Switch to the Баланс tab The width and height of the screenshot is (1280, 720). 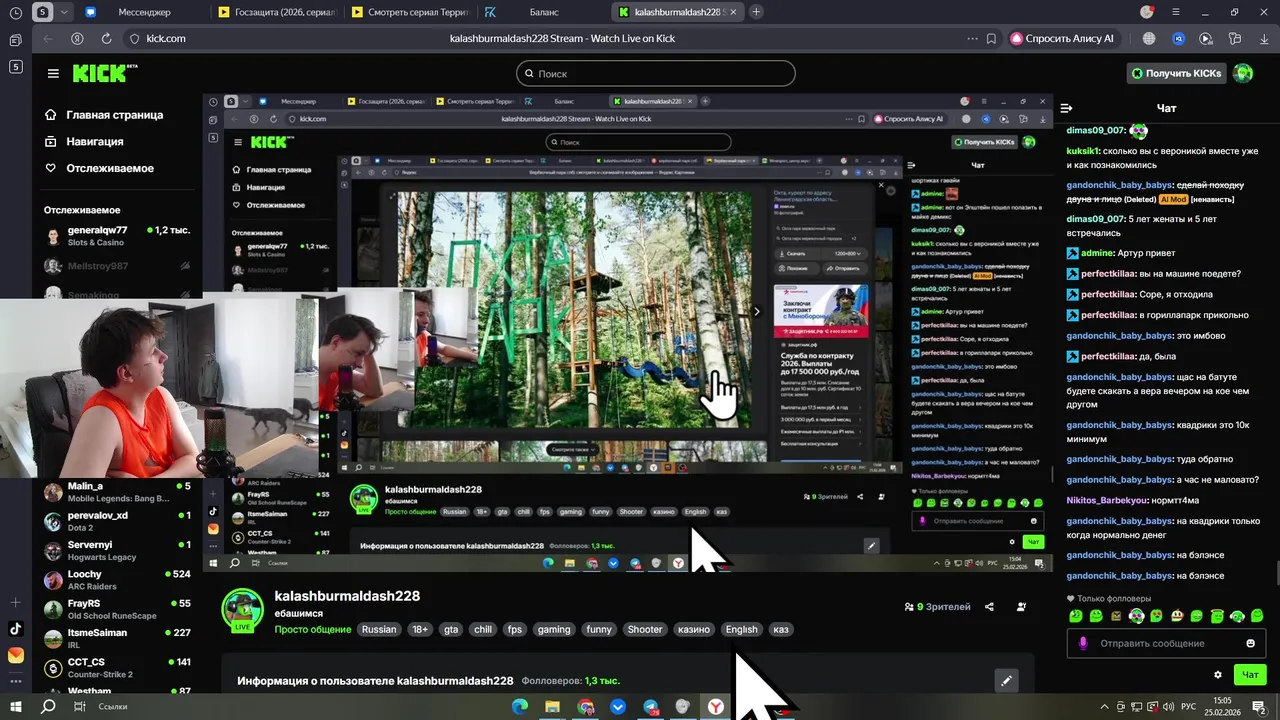coord(543,12)
